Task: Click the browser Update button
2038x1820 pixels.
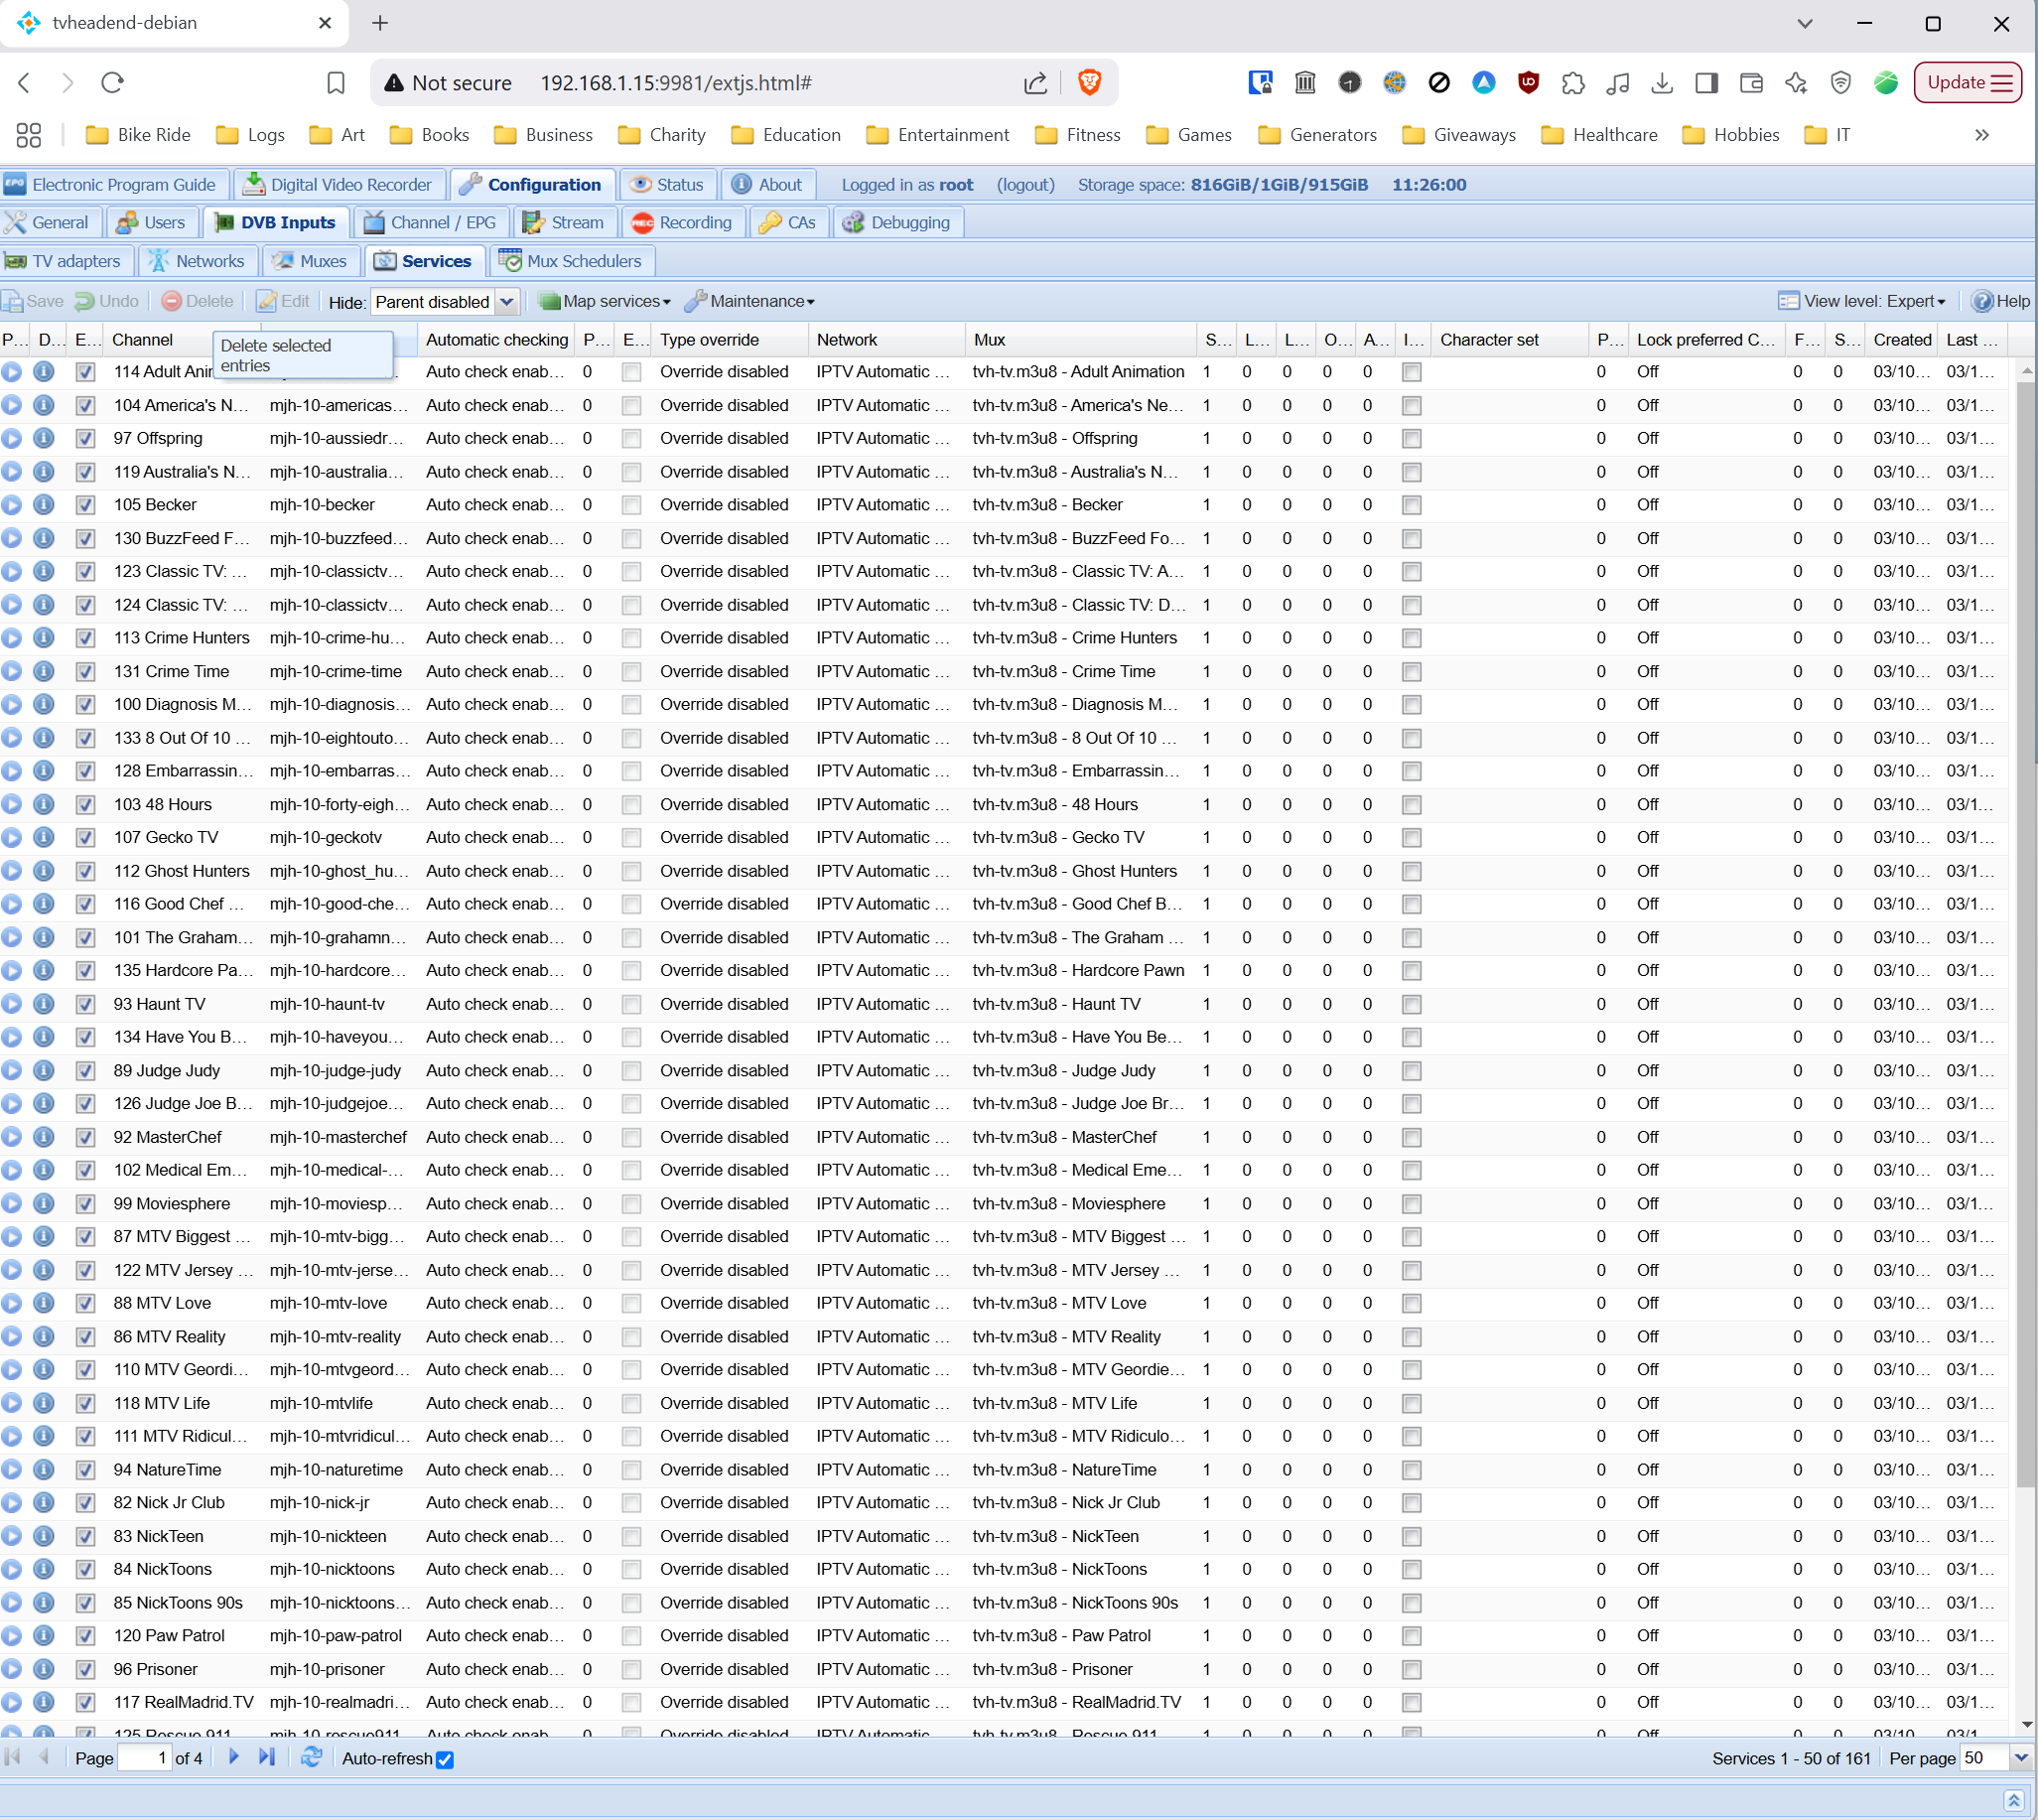Action: tap(1967, 82)
